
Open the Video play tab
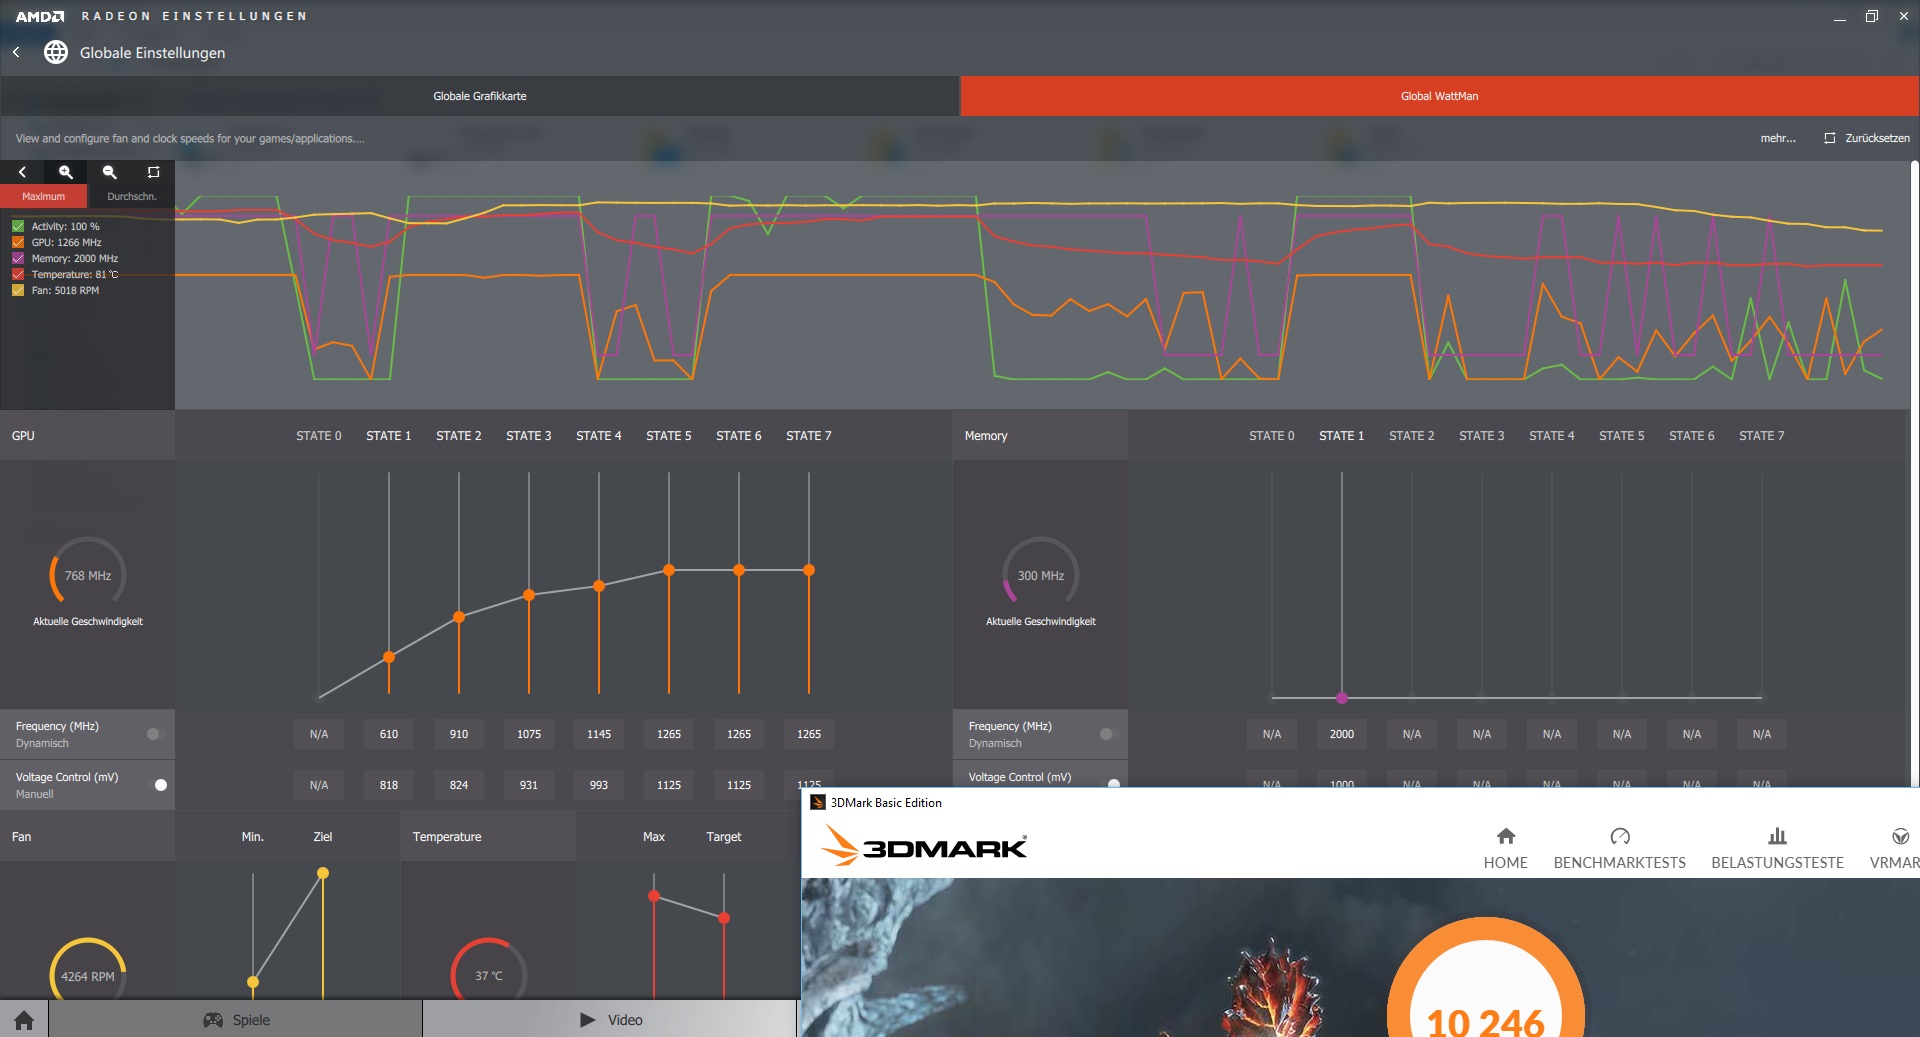pos(610,1019)
